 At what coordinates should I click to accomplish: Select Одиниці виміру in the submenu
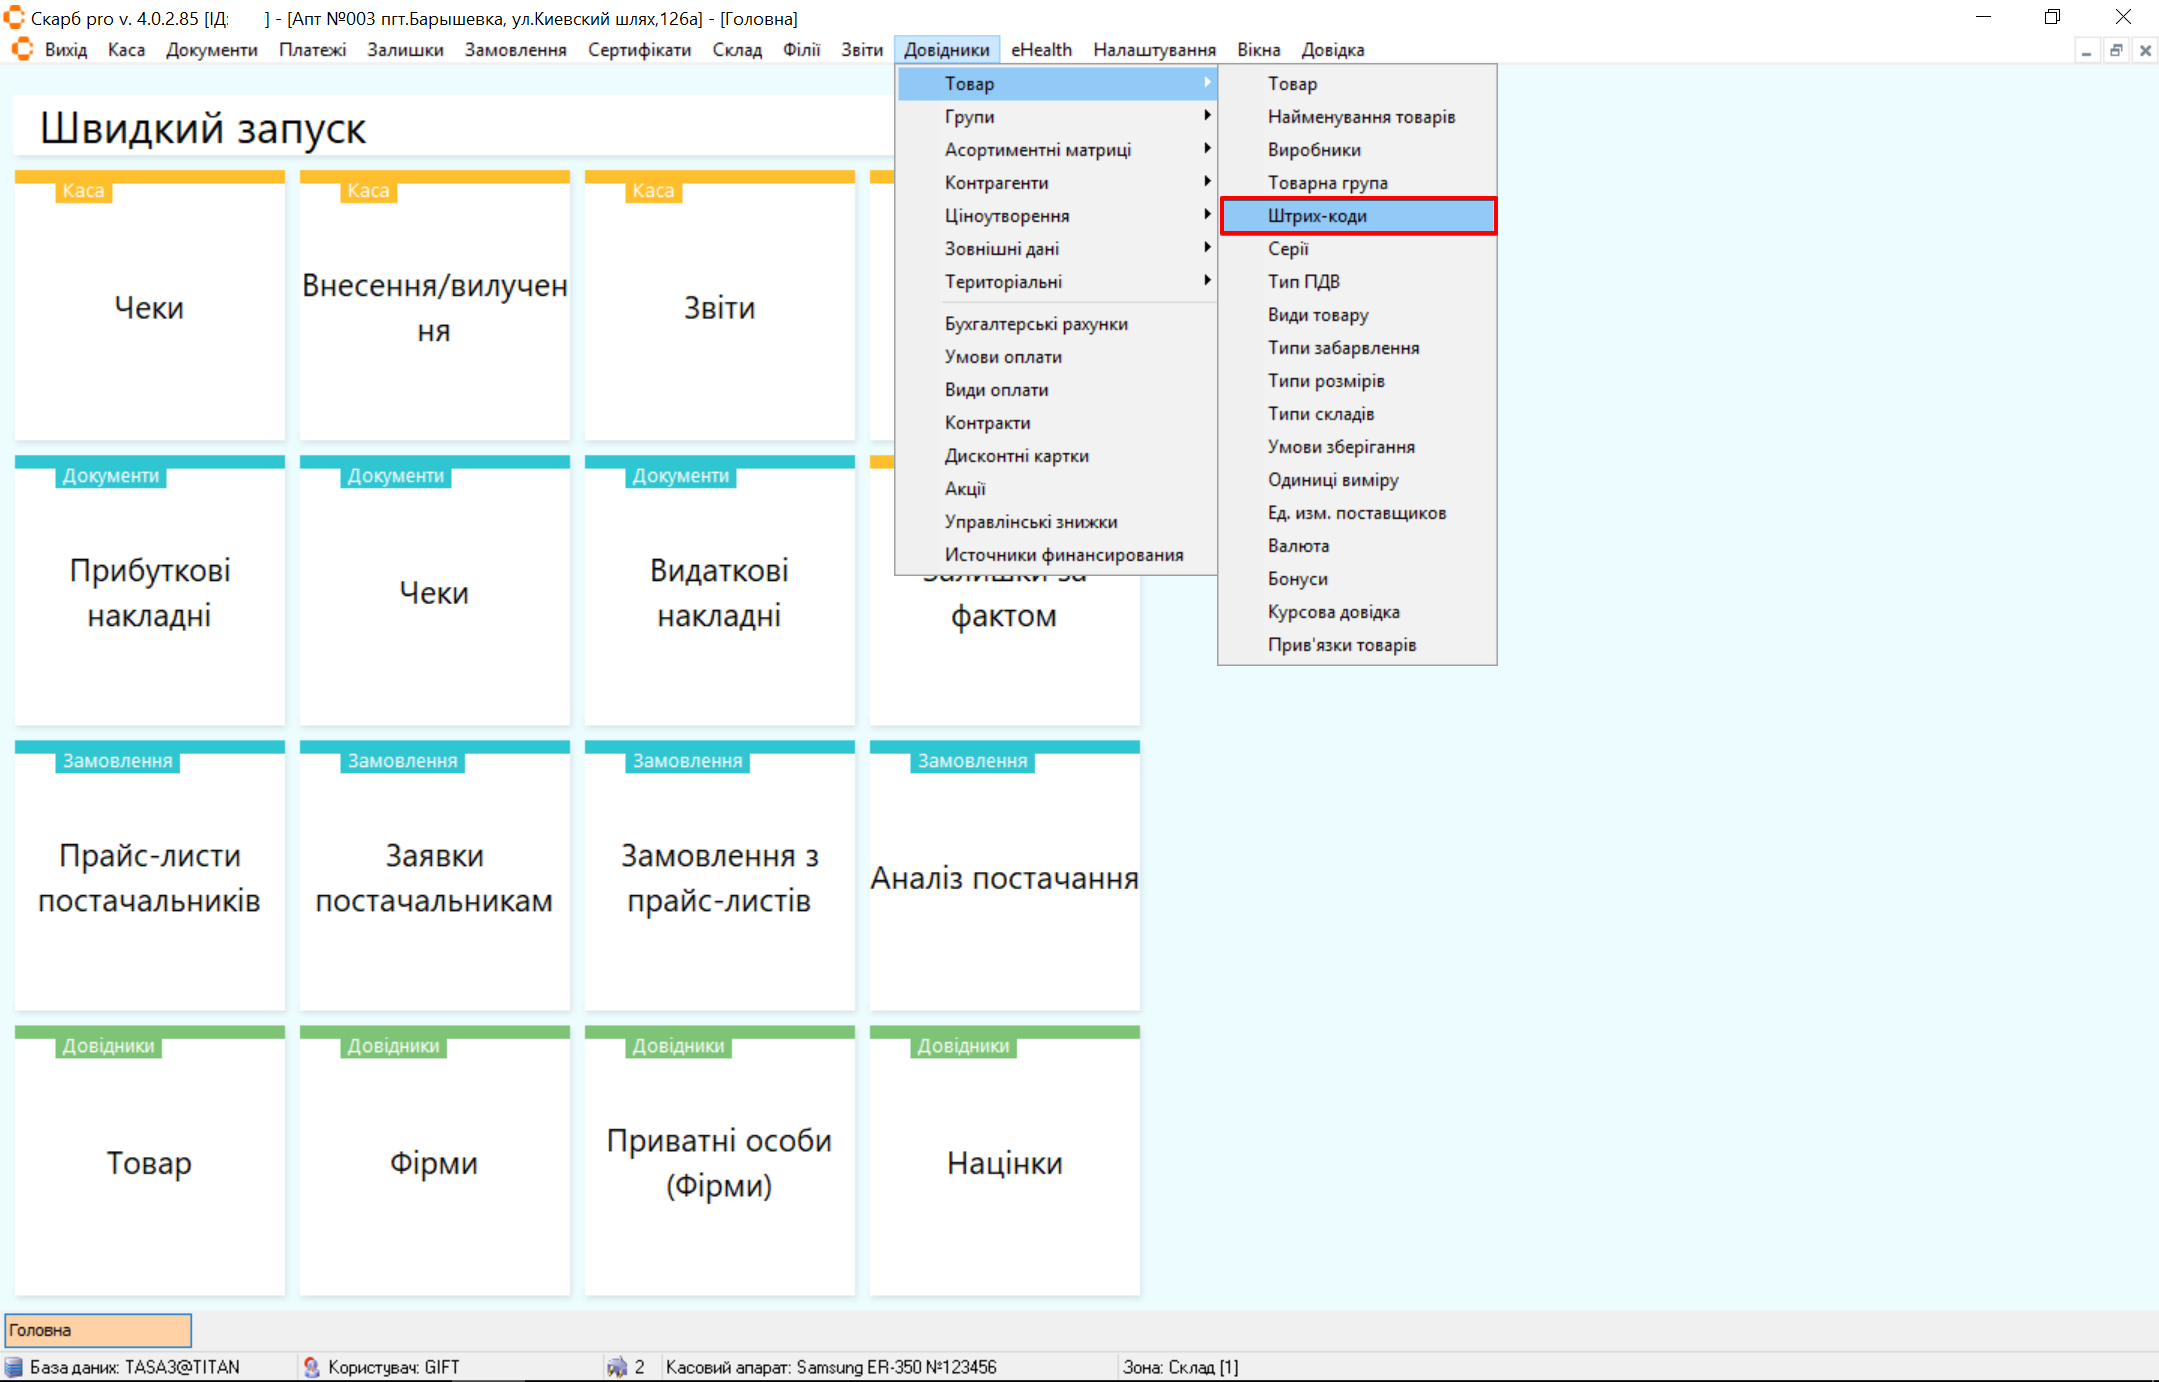click(x=1332, y=480)
